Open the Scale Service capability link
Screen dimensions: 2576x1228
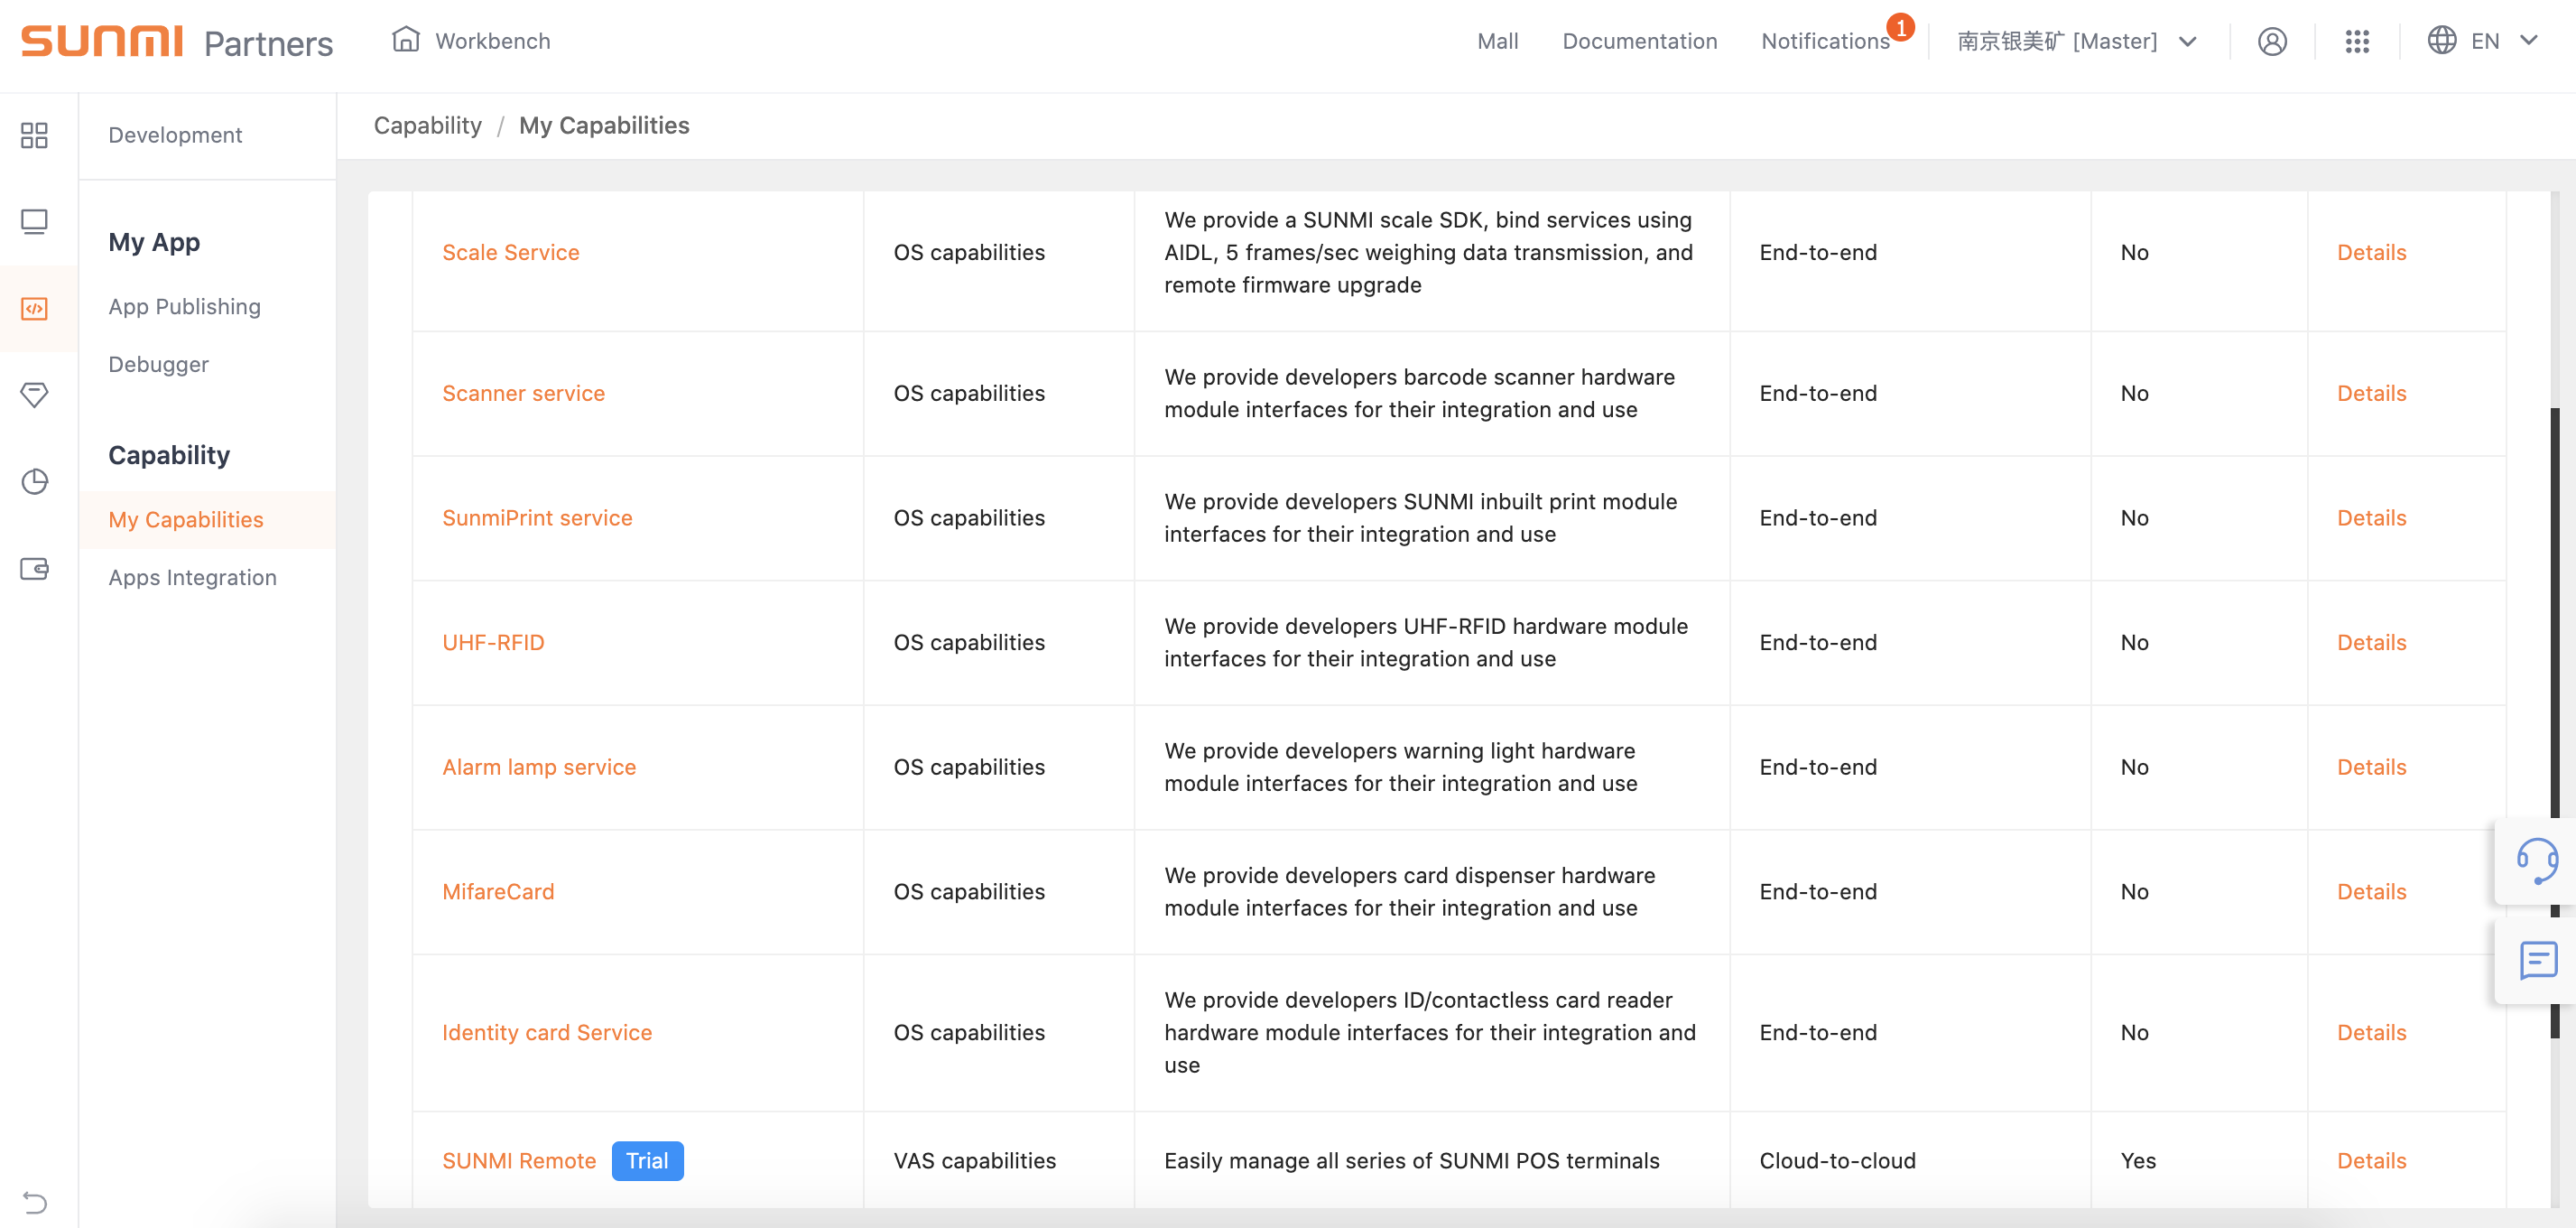pyautogui.click(x=510, y=252)
